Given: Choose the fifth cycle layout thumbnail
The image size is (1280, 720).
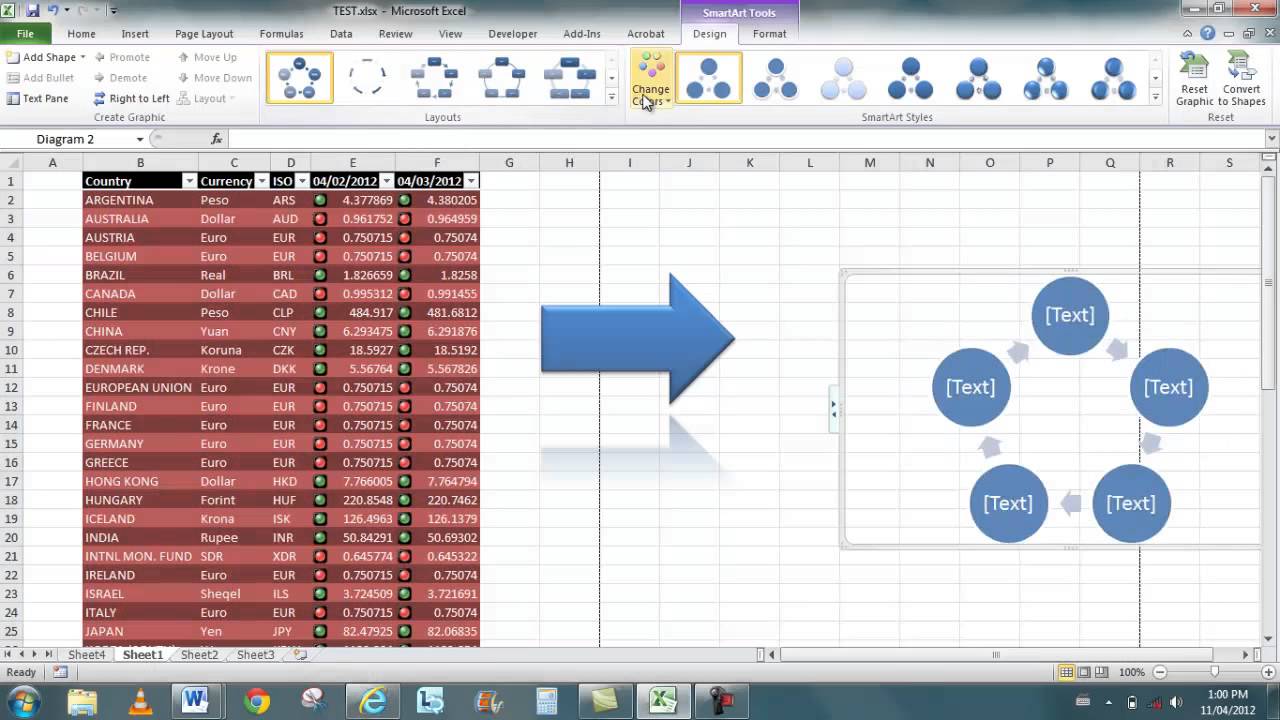Looking at the screenshot, I should point(570,78).
